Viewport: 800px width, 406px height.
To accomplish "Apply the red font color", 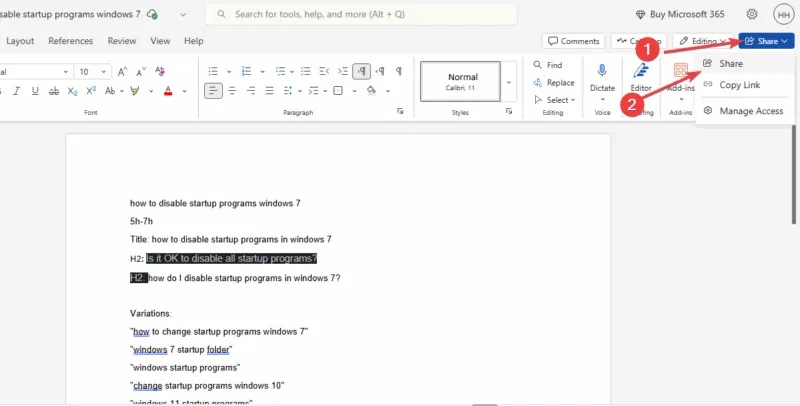I will (168, 91).
